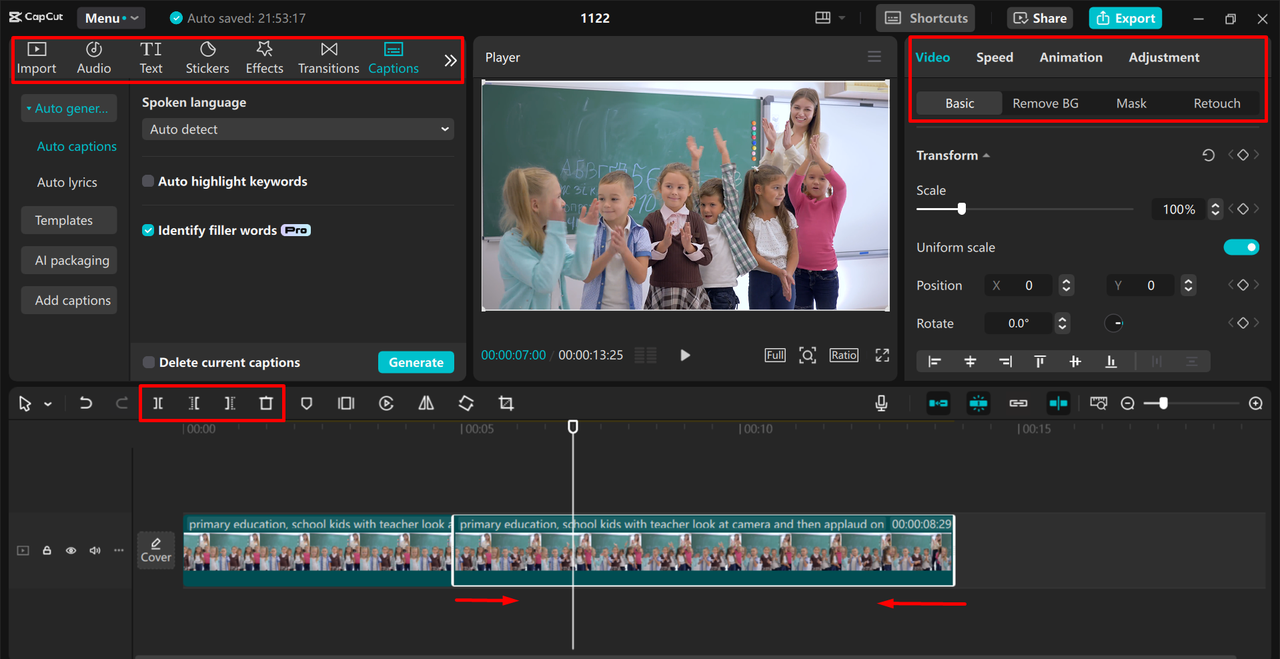Add a Scale keyframe
This screenshot has height=659, width=1280.
tap(1243, 209)
